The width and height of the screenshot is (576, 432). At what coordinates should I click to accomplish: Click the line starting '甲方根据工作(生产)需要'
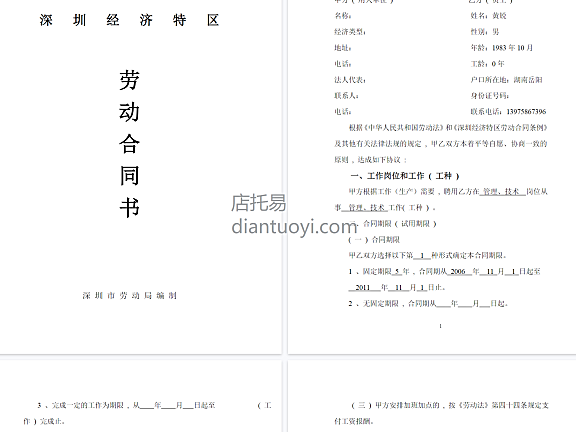coord(448,191)
